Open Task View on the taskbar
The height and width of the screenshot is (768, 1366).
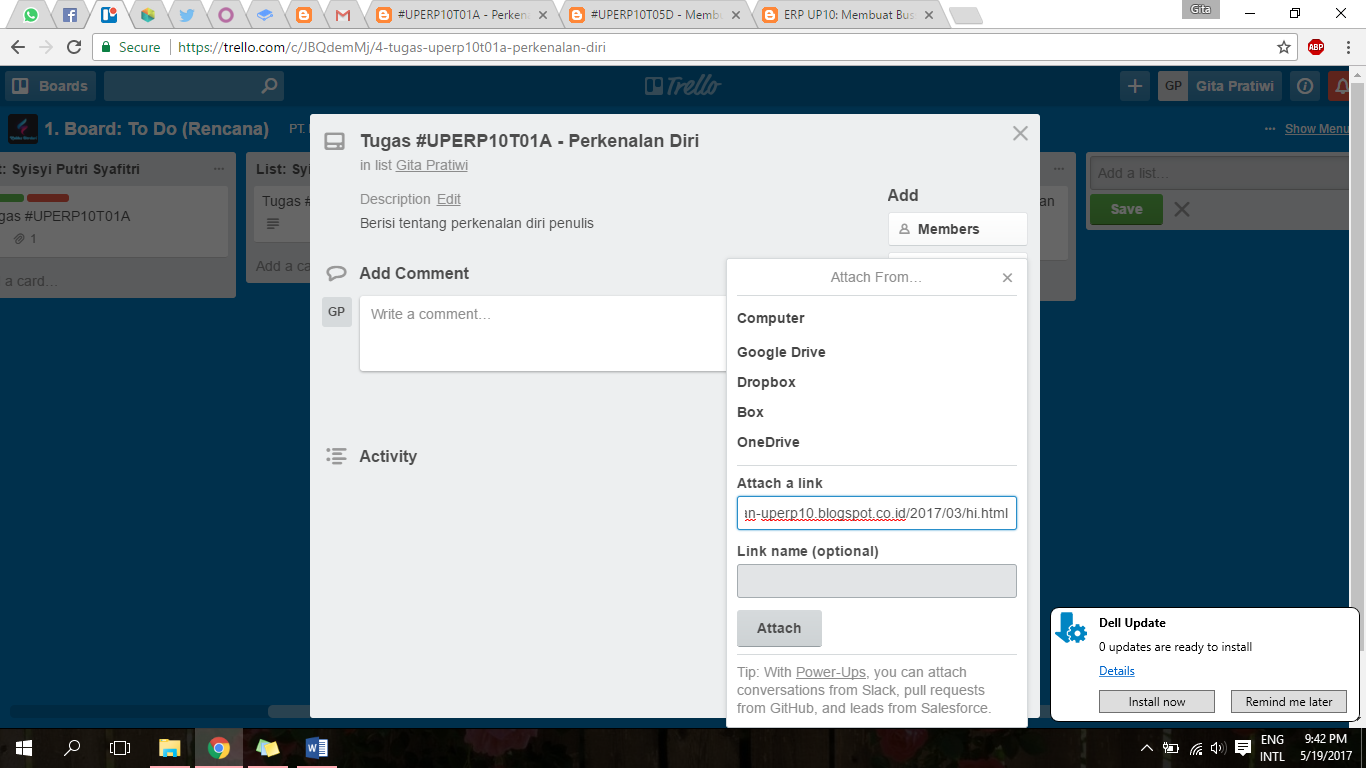tap(120, 747)
